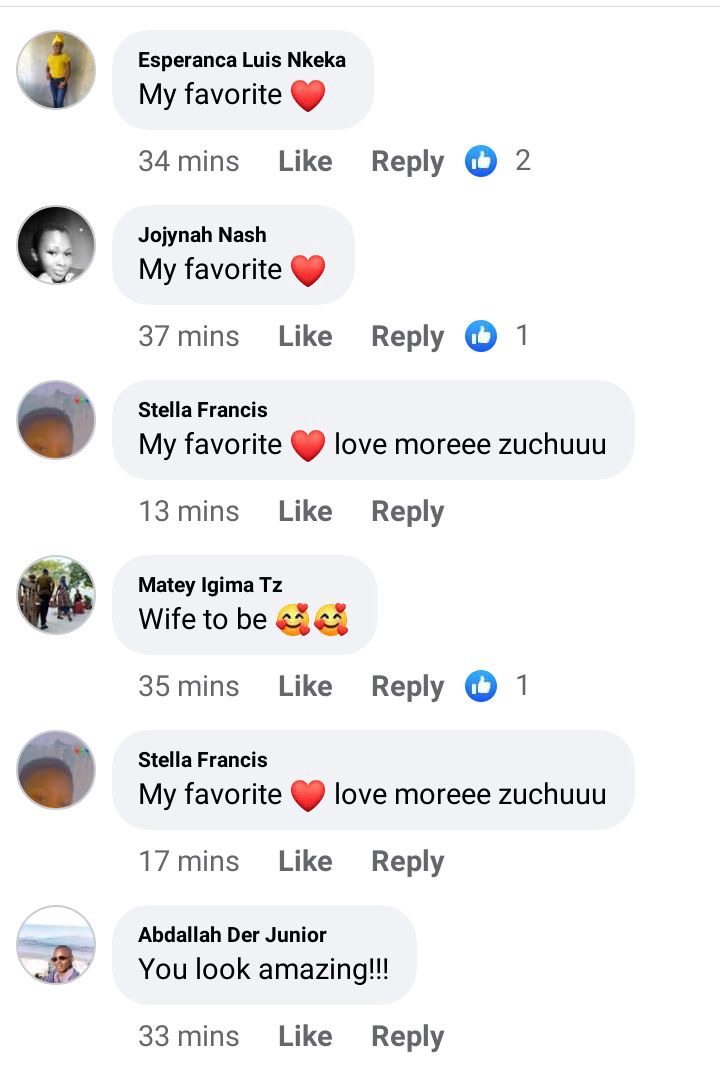Open Matey Igima Tz's profile picture
The image size is (720, 1065).
click(x=56, y=595)
